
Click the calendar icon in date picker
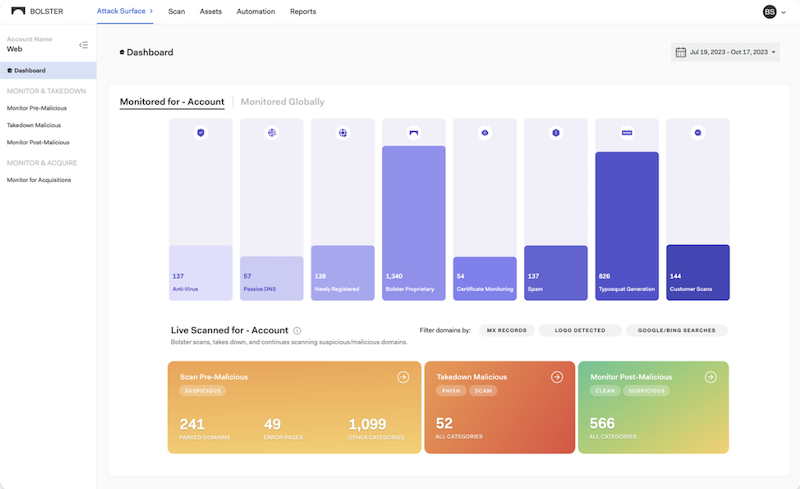(681, 52)
